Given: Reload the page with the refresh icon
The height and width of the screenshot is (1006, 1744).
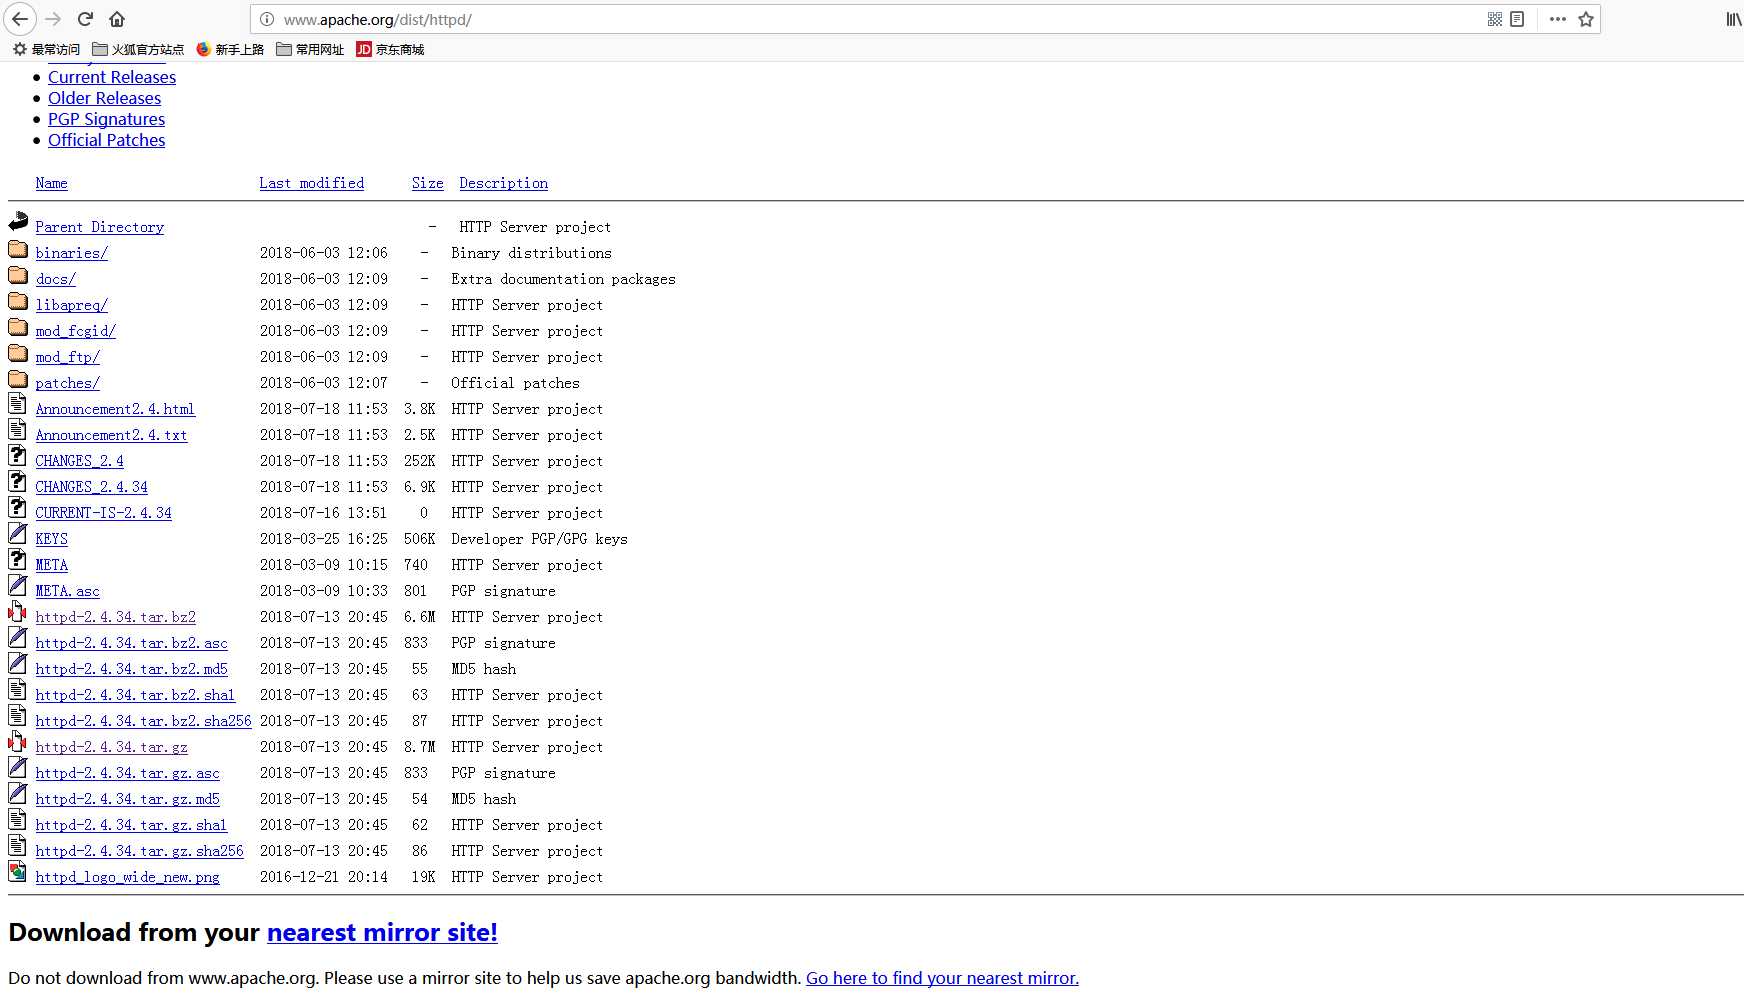Looking at the screenshot, I should tap(86, 19).
